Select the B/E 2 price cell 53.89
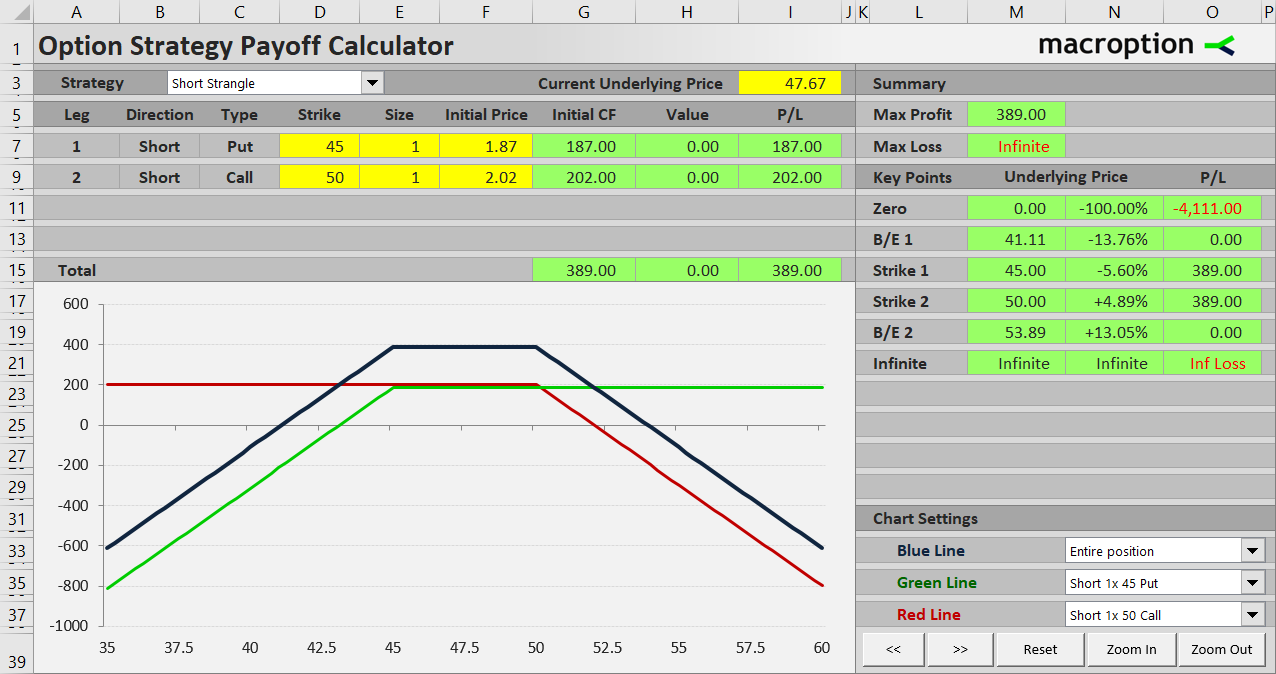The height and width of the screenshot is (674, 1276). (1016, 332)
